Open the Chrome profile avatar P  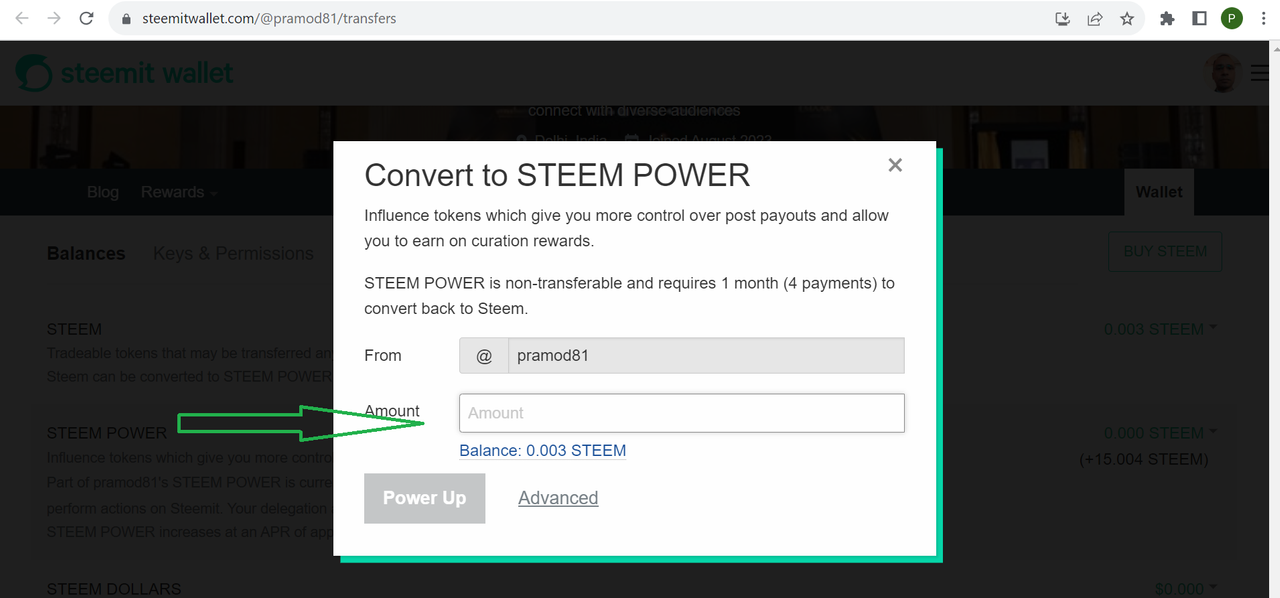coord(1232,18)
